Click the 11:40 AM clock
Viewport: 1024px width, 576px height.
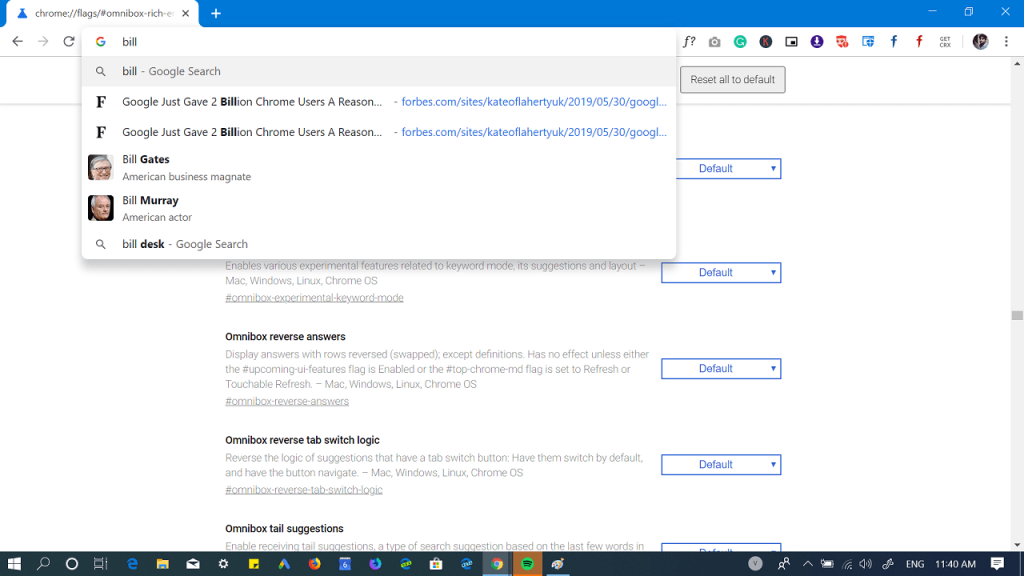pyautogui.click(x=955, y=564)
